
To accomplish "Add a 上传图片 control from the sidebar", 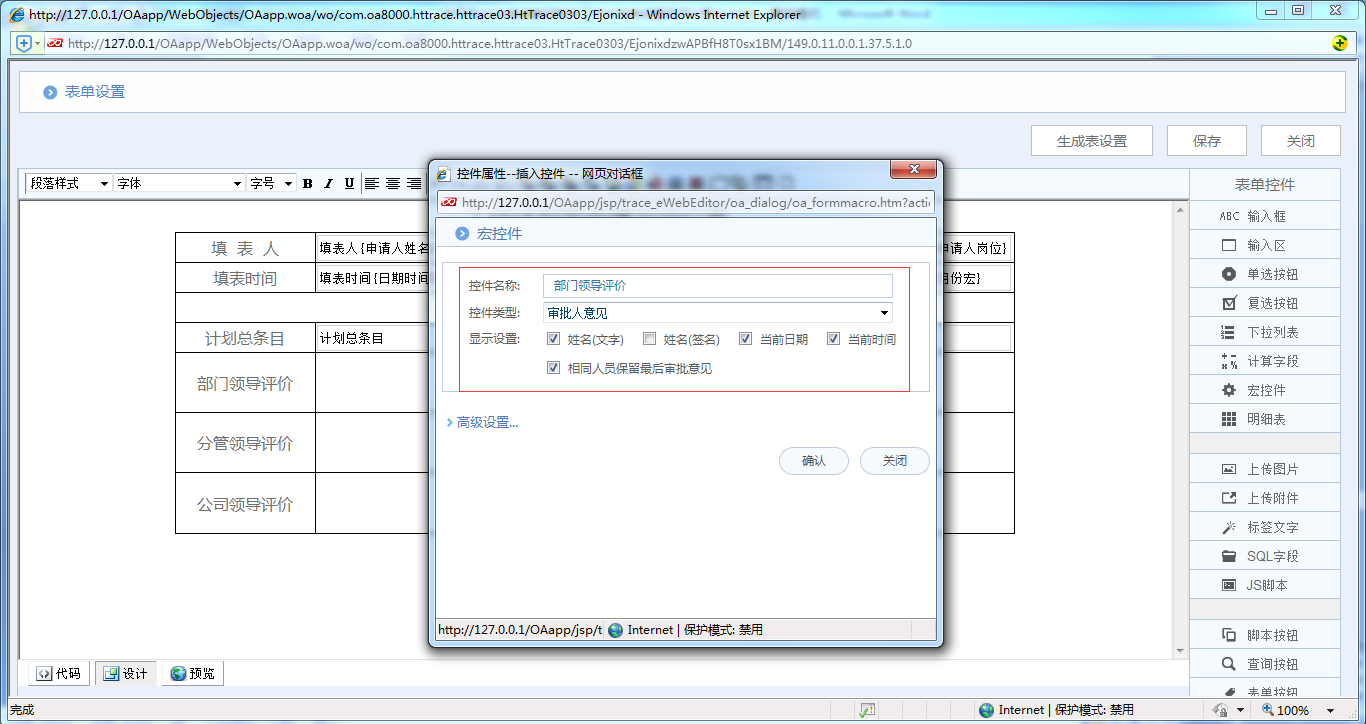I will click(x=1264, y=467).
